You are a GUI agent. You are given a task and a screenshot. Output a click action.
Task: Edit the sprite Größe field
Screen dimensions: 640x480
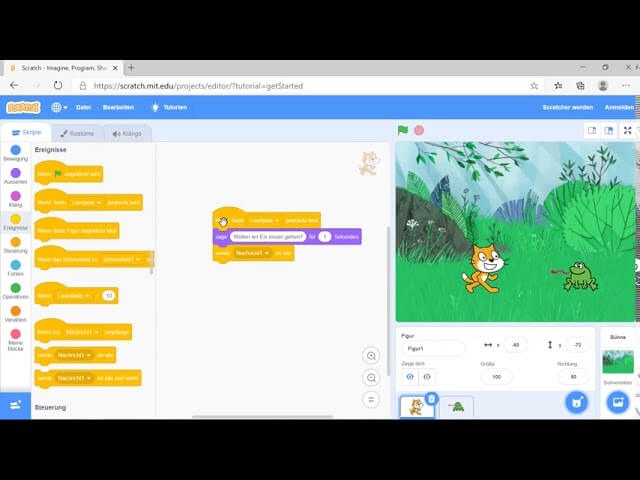pos(496,377)
